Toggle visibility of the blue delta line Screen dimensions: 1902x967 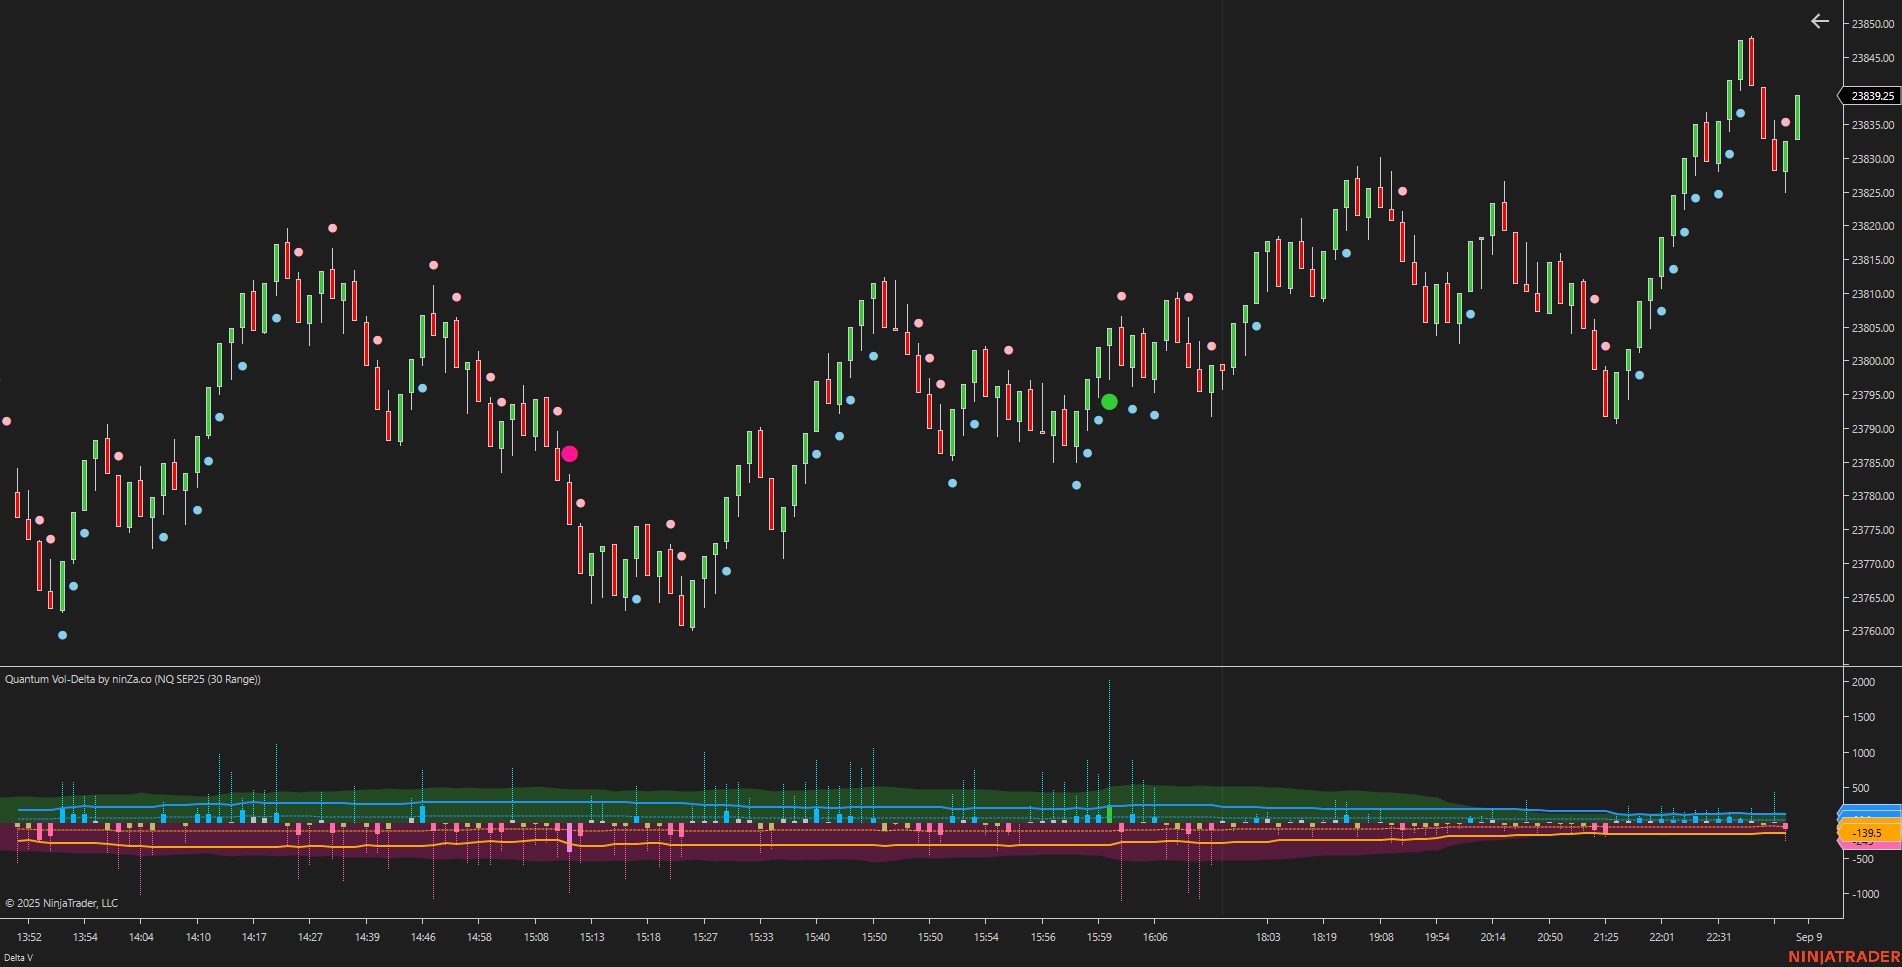[x=1300, y=806]
